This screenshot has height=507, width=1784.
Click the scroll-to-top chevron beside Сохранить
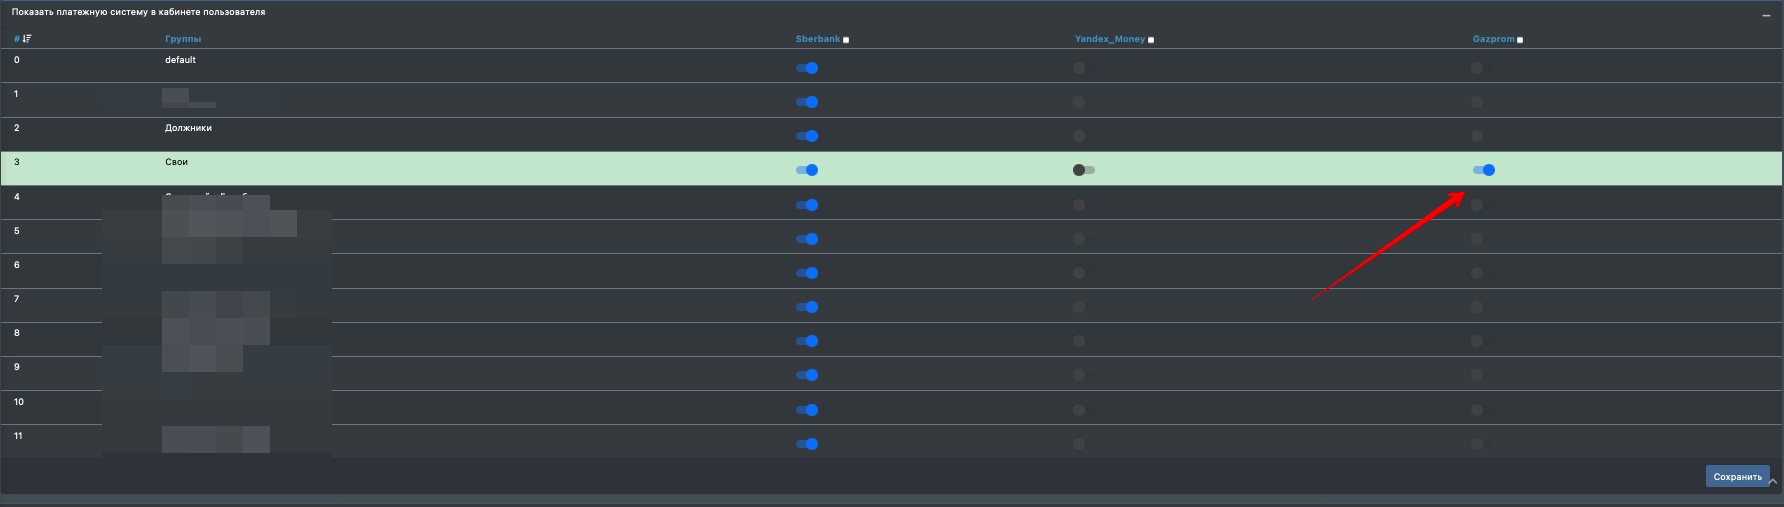coord(1773,481)
